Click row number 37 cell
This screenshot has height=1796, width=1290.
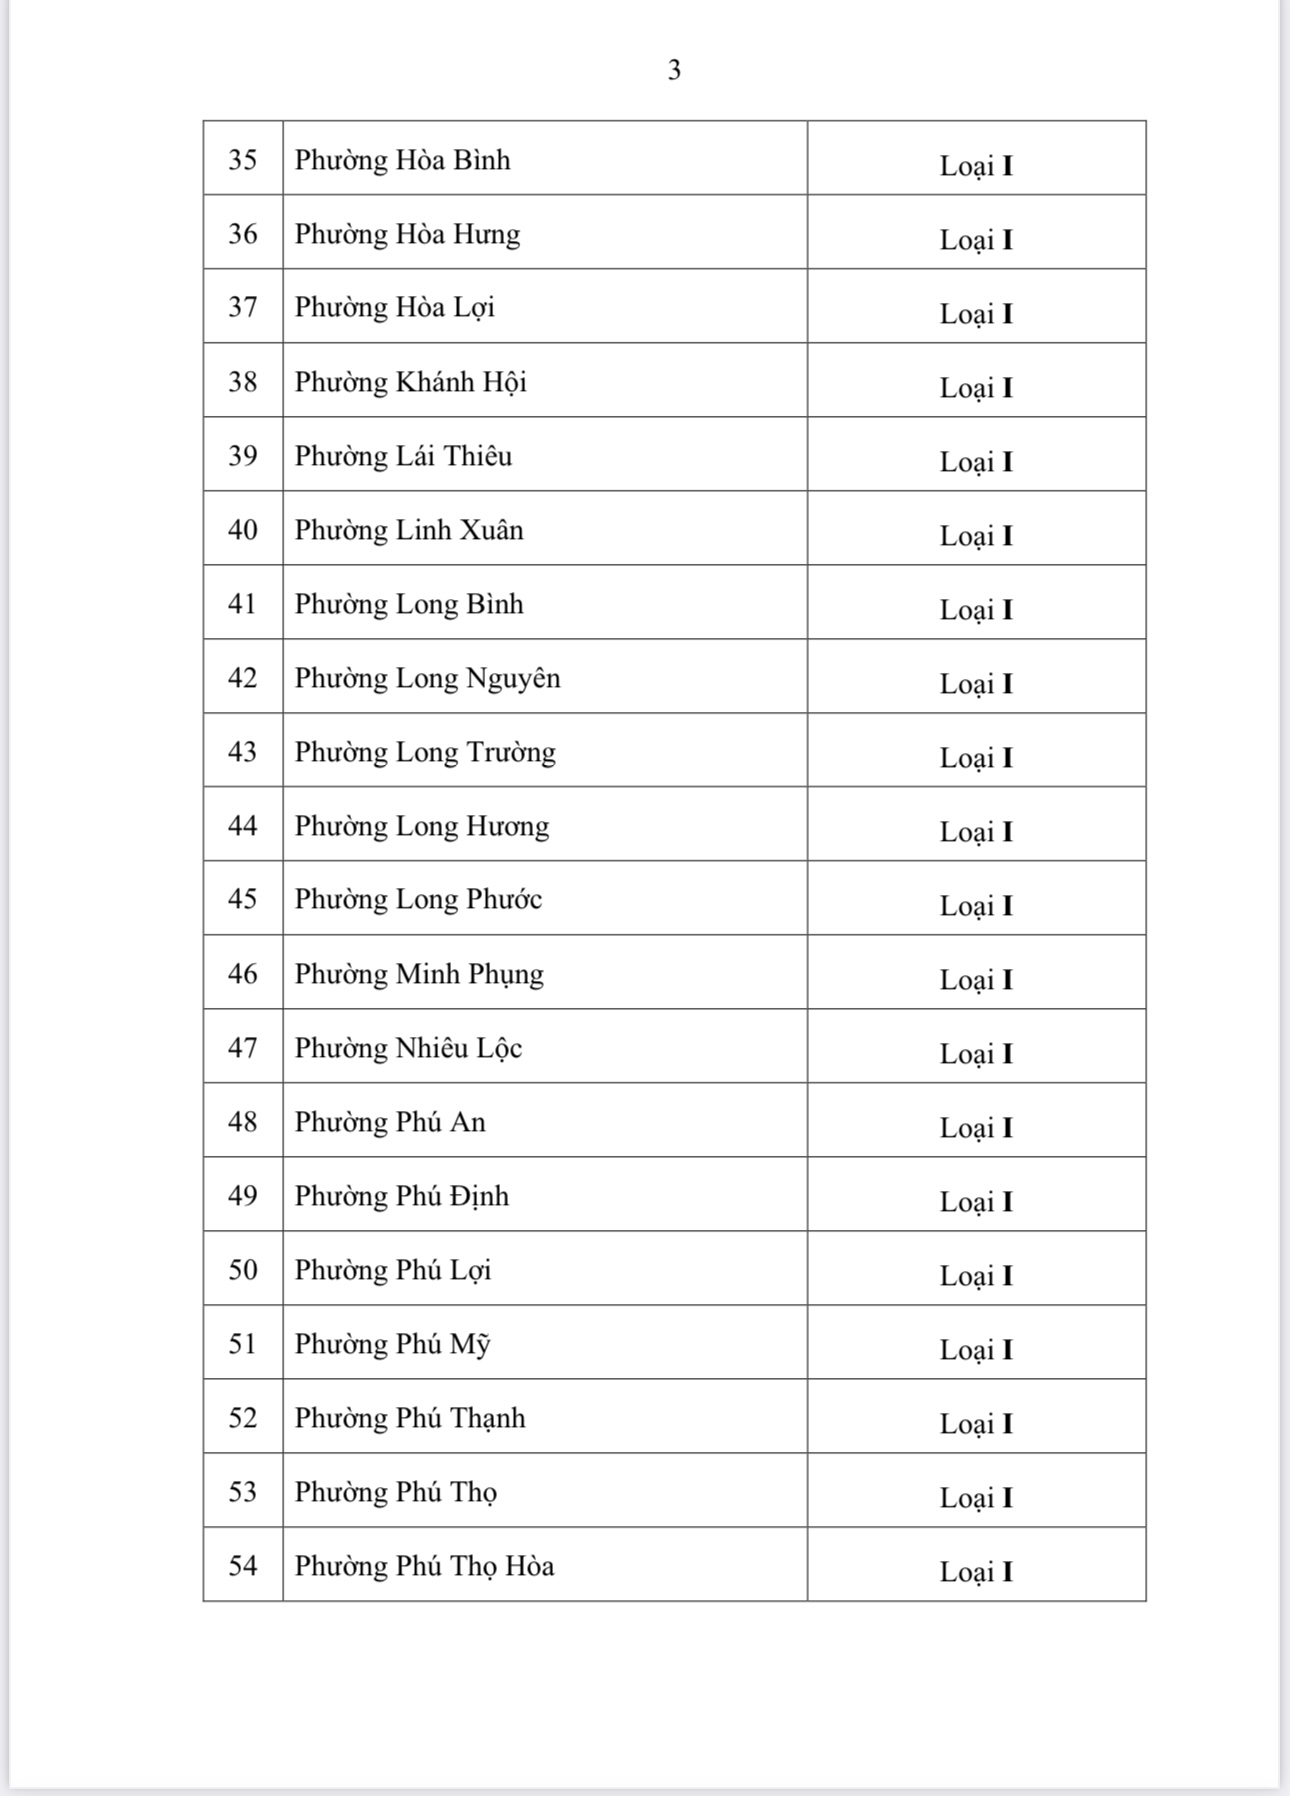[243, 306]
